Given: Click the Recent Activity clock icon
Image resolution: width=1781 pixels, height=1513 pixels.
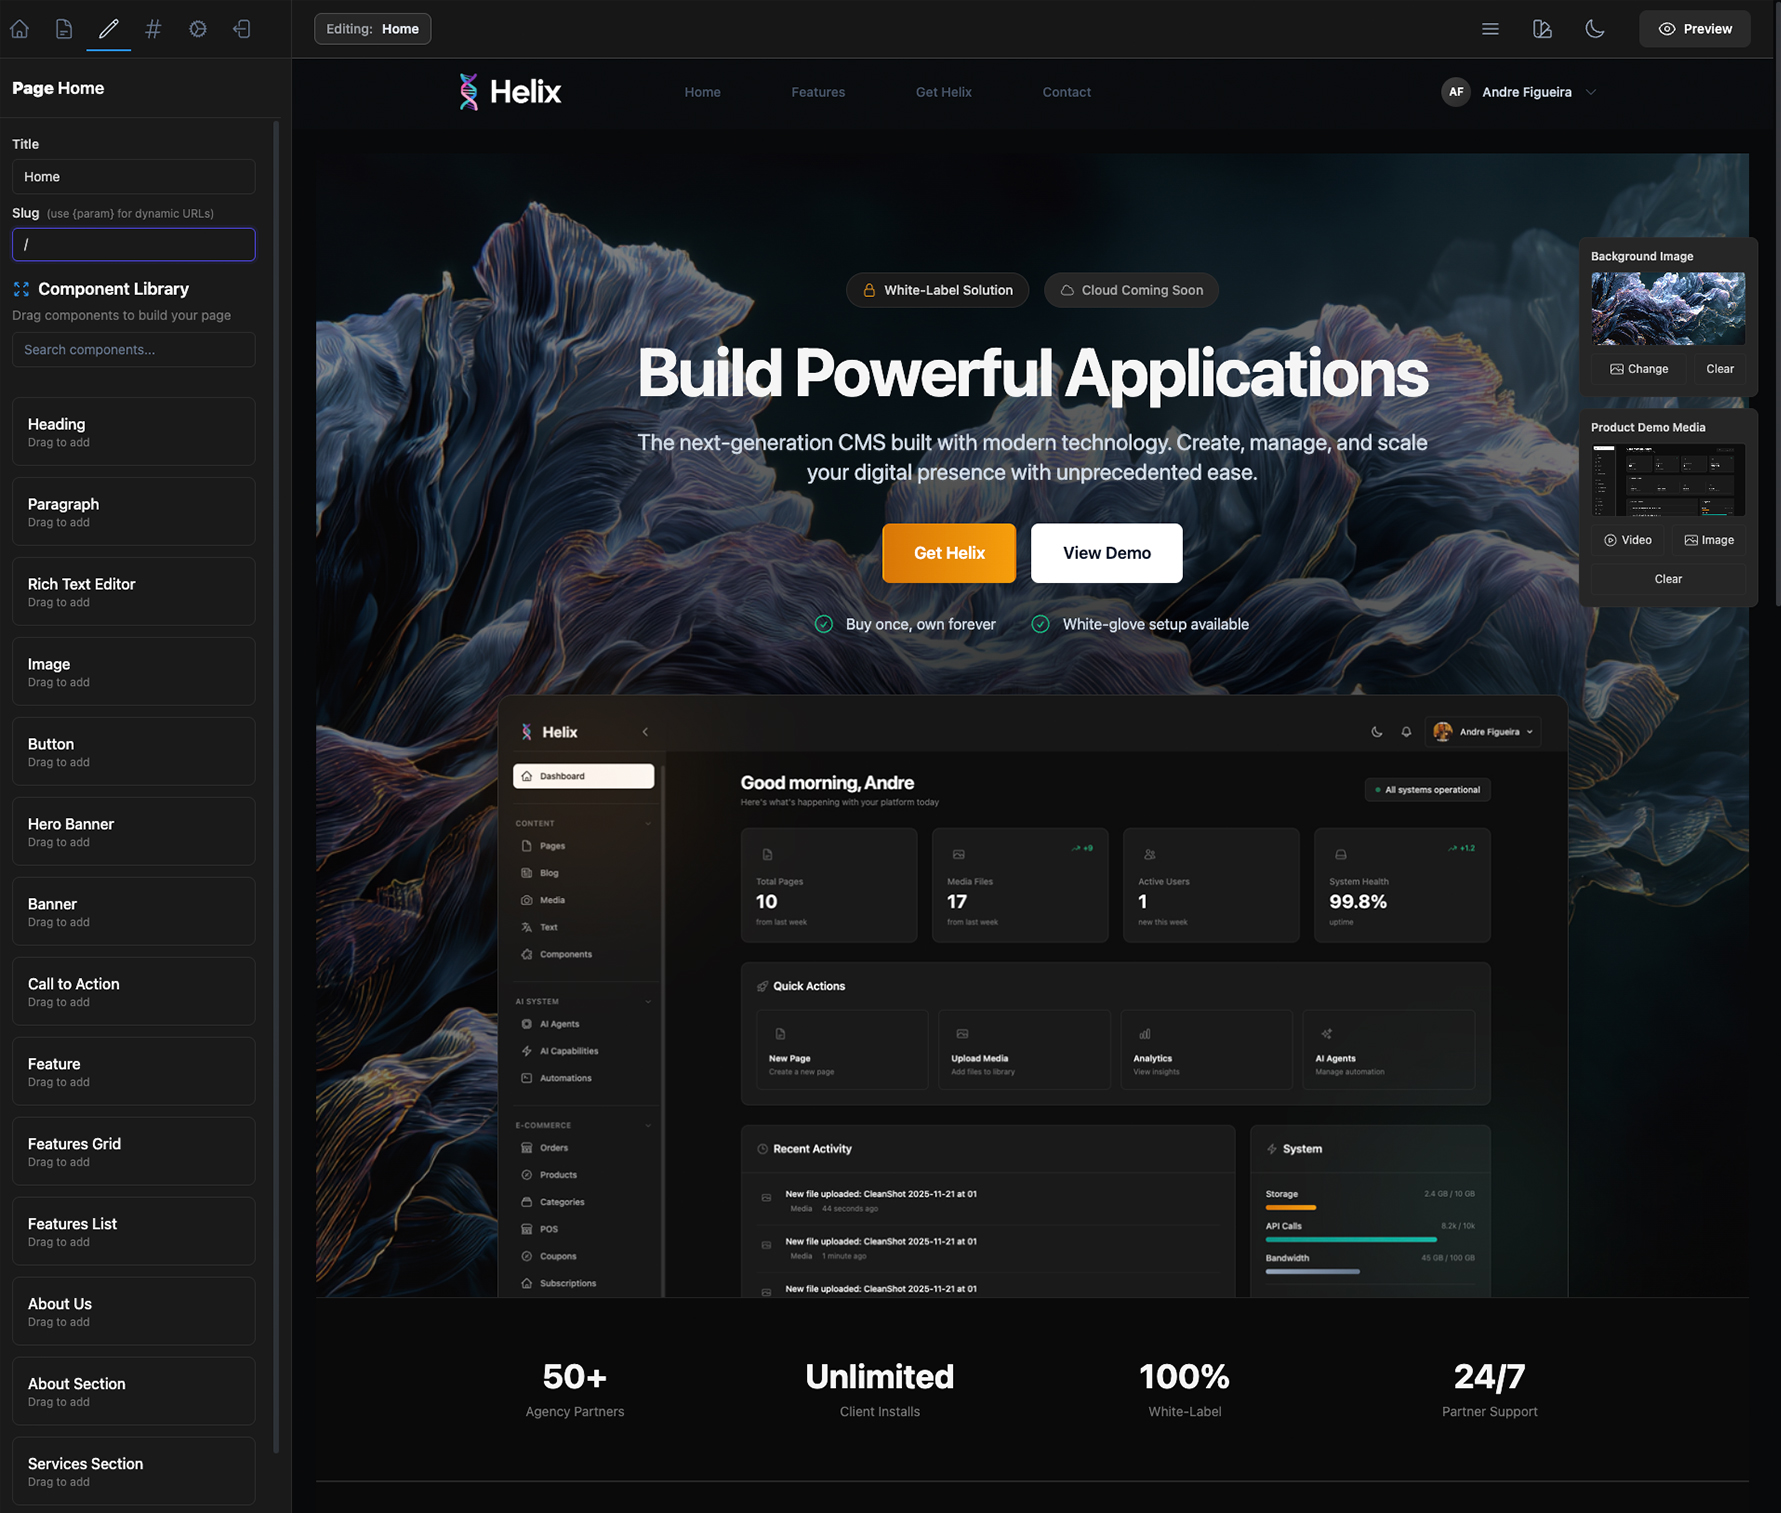Looking at the screenshot, I should [763, 1149].
